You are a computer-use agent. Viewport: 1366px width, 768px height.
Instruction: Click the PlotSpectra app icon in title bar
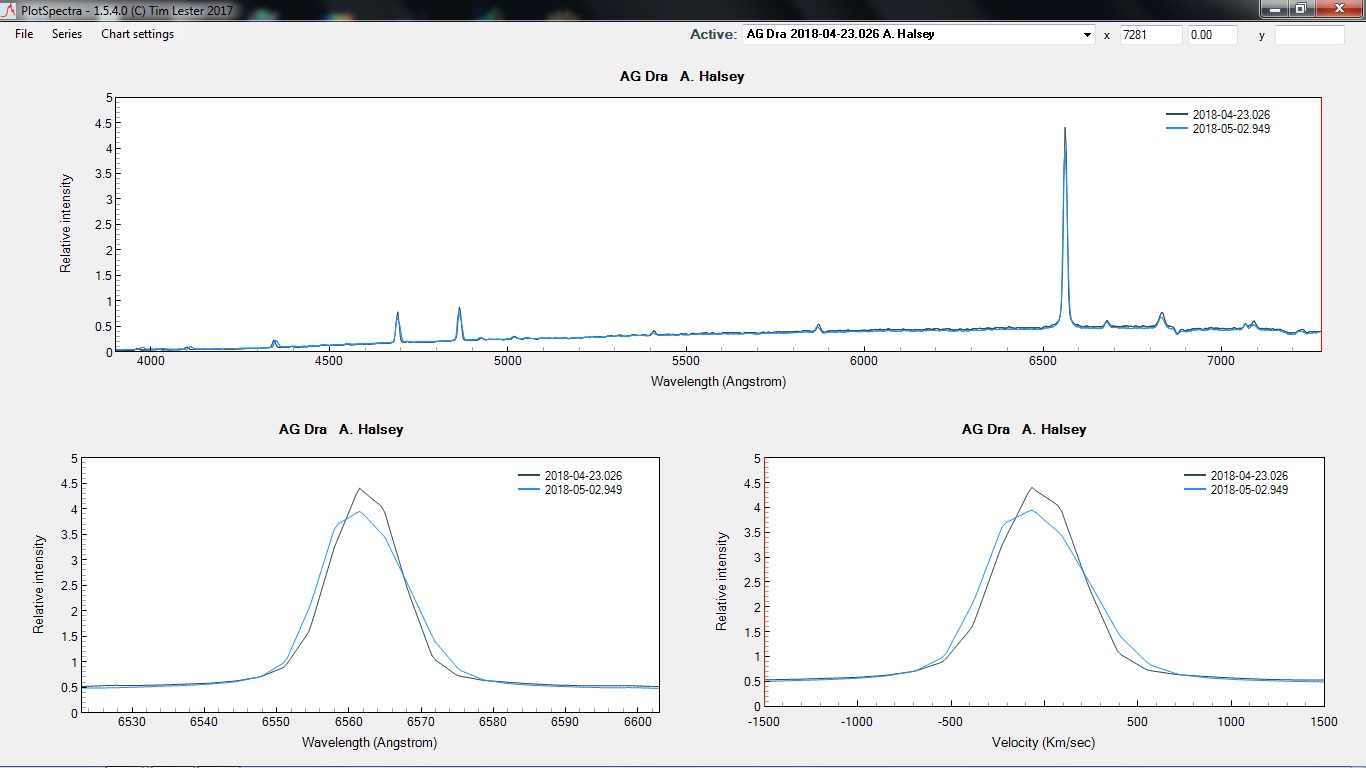coord(9,9)
